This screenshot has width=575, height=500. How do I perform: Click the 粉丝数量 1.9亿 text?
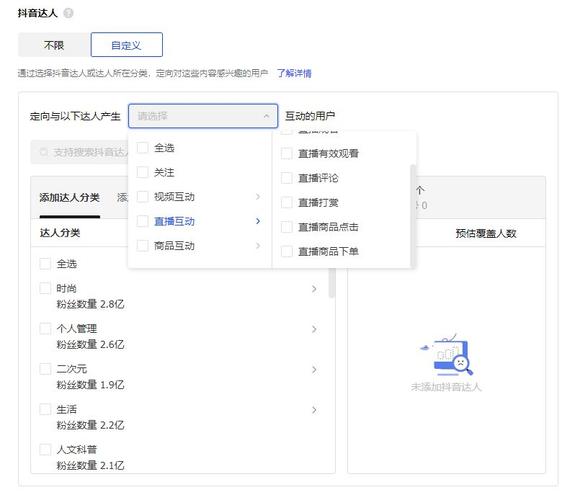click(x=90, y=385)
